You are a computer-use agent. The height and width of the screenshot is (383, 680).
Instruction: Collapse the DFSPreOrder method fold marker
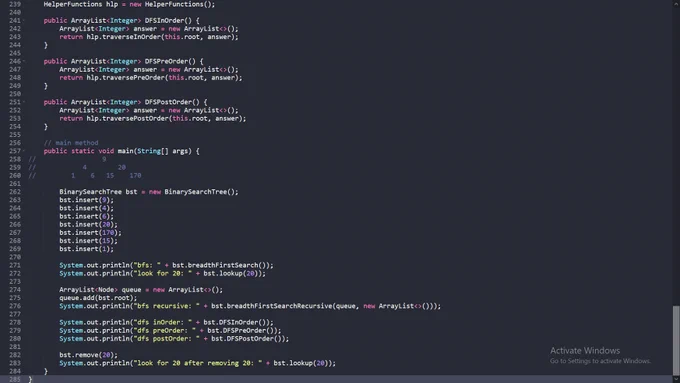(x=24, y=61)
